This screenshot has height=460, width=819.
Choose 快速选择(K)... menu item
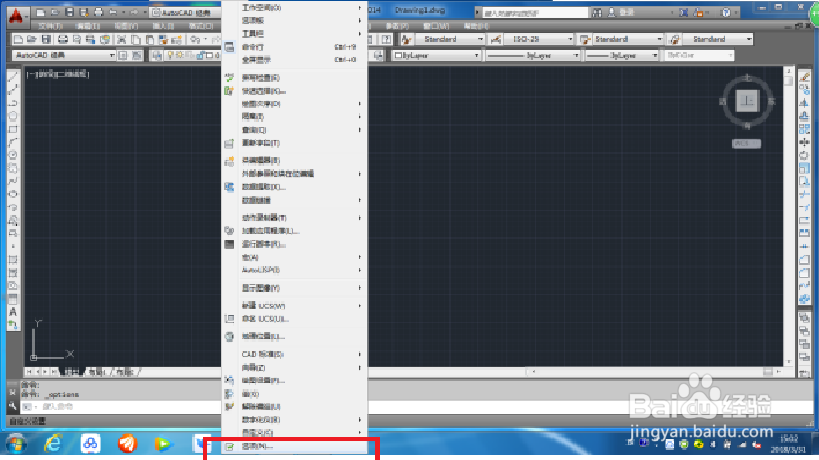(295, 91)
